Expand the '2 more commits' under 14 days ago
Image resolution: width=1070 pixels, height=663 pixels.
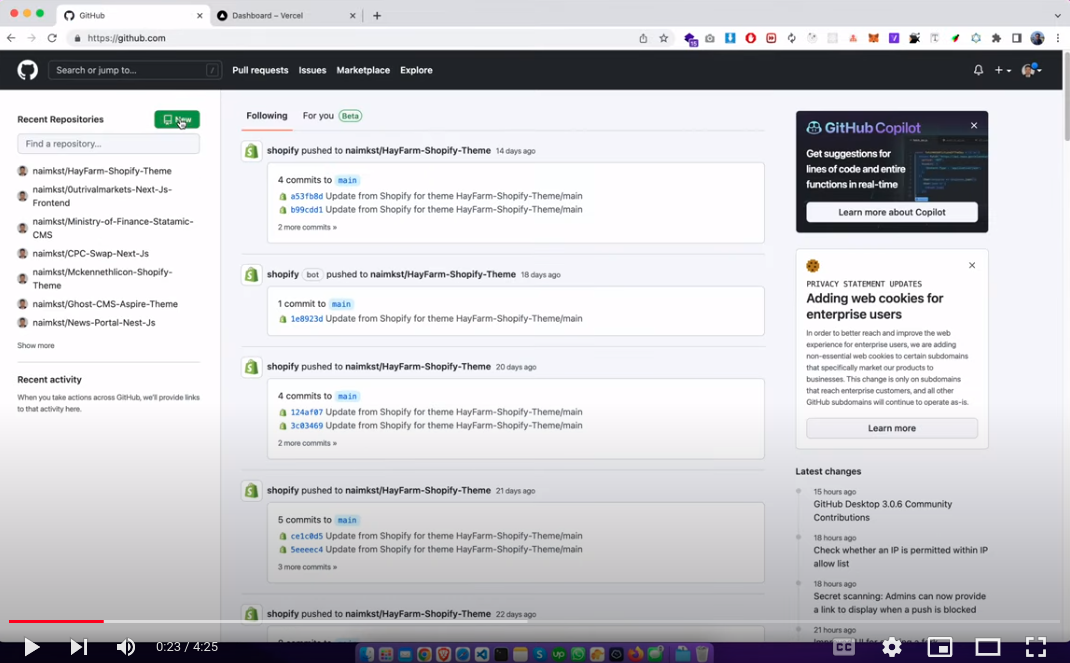pyautogui.click(x=307, y=227)
